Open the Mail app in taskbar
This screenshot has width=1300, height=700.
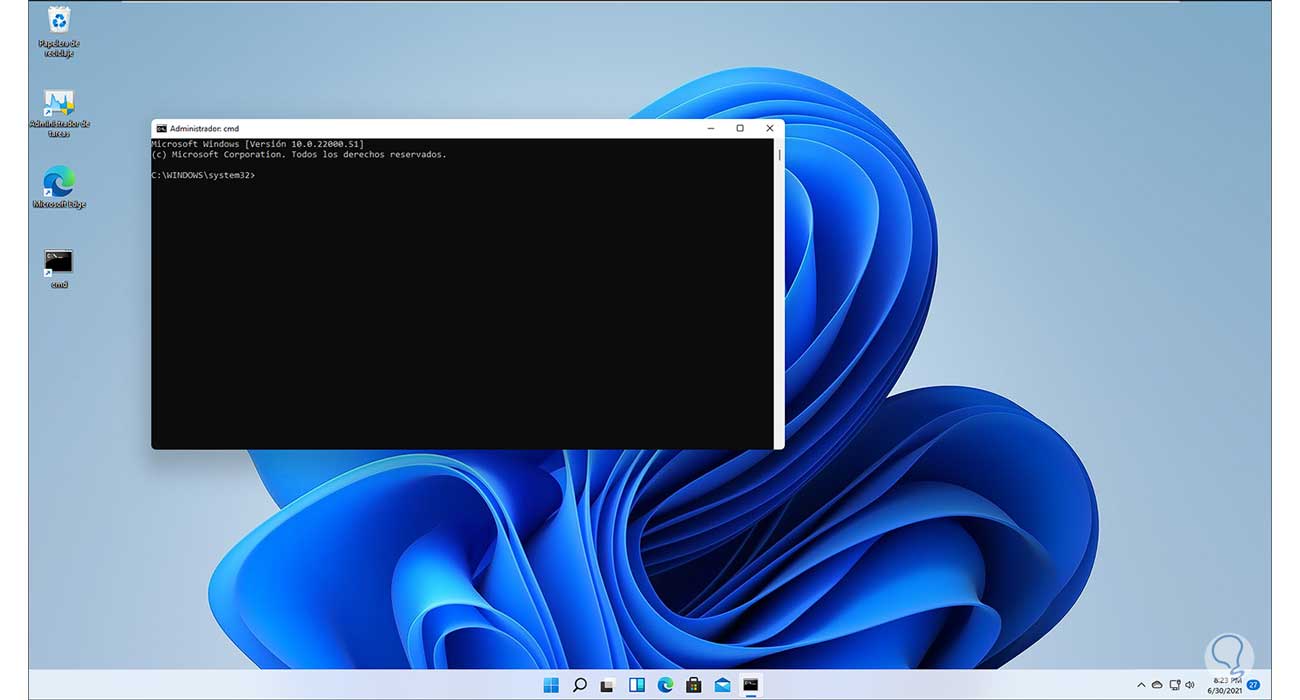point(722,685)
